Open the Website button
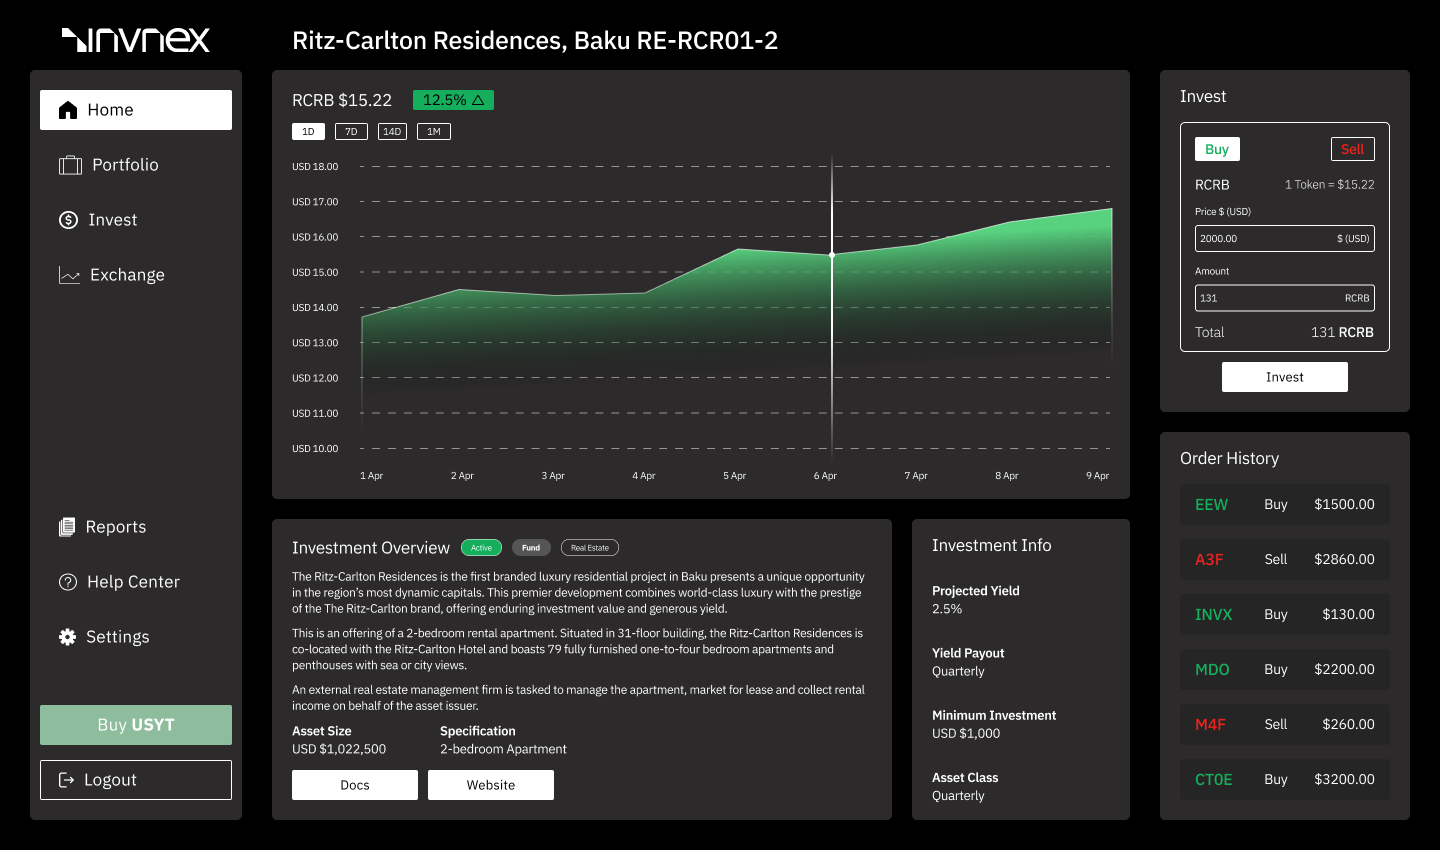Screen dimensions: 1440x850 tap(491, 785)
